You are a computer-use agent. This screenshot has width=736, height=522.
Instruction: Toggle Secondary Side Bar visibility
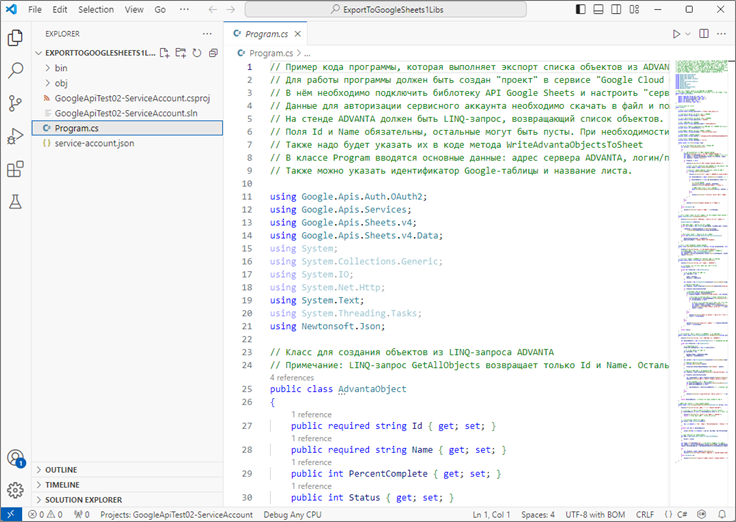point(616,9)
